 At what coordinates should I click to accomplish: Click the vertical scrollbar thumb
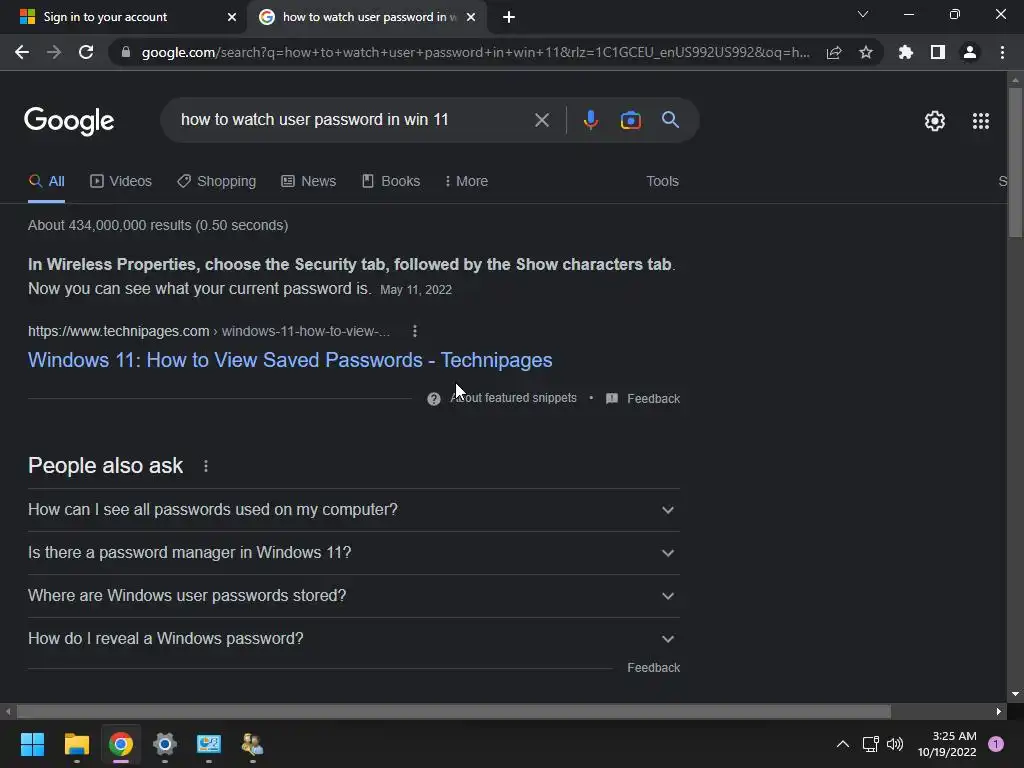1015,162
